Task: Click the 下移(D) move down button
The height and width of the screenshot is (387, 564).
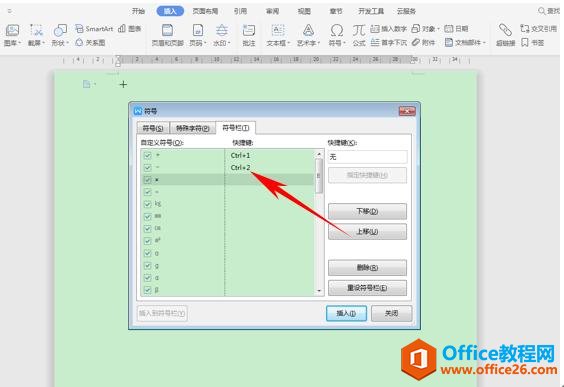Action: pyautogui.click(x=367, y=211)
